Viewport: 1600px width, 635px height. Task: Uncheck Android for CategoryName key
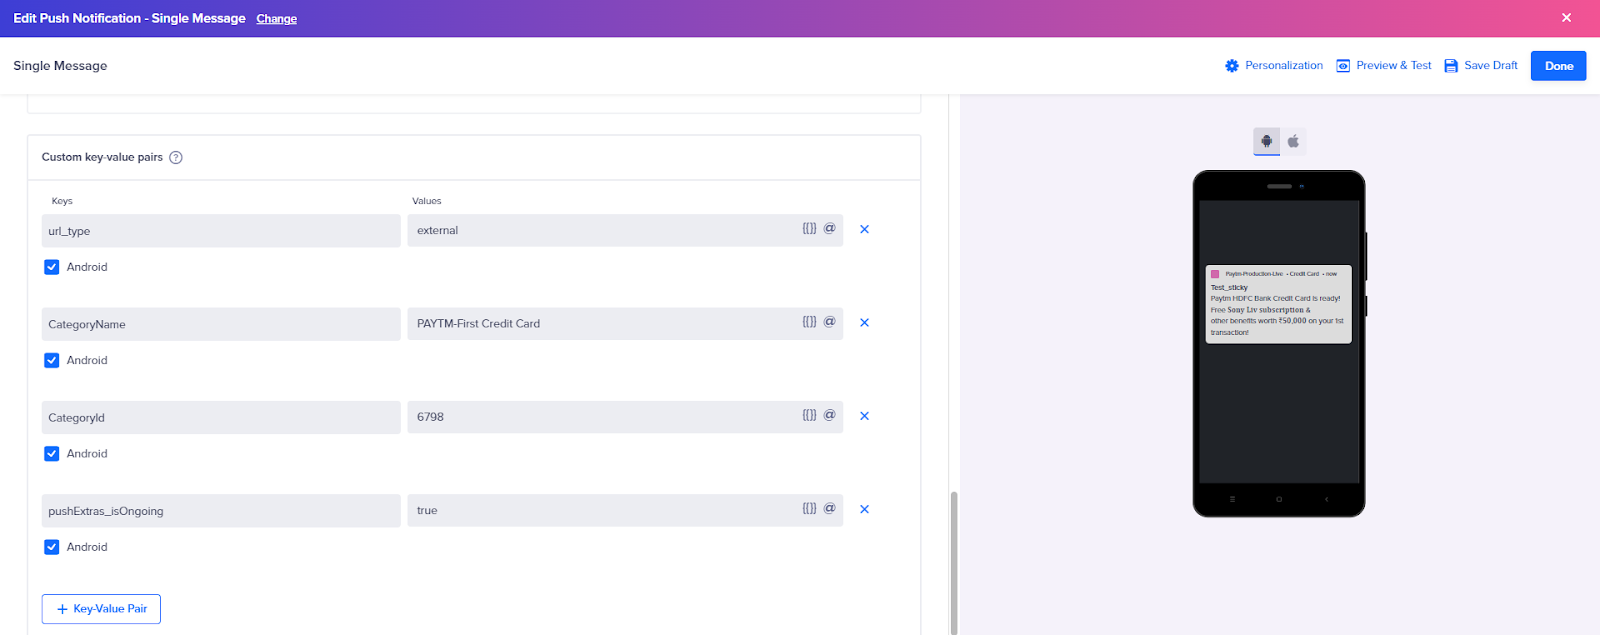pos(52,360)
